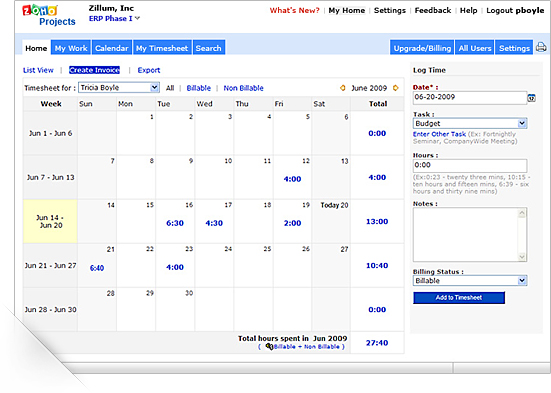551x393 pixels.
Task: Open the 2:00 entry on Jun 19
Action: coord(292,223)
